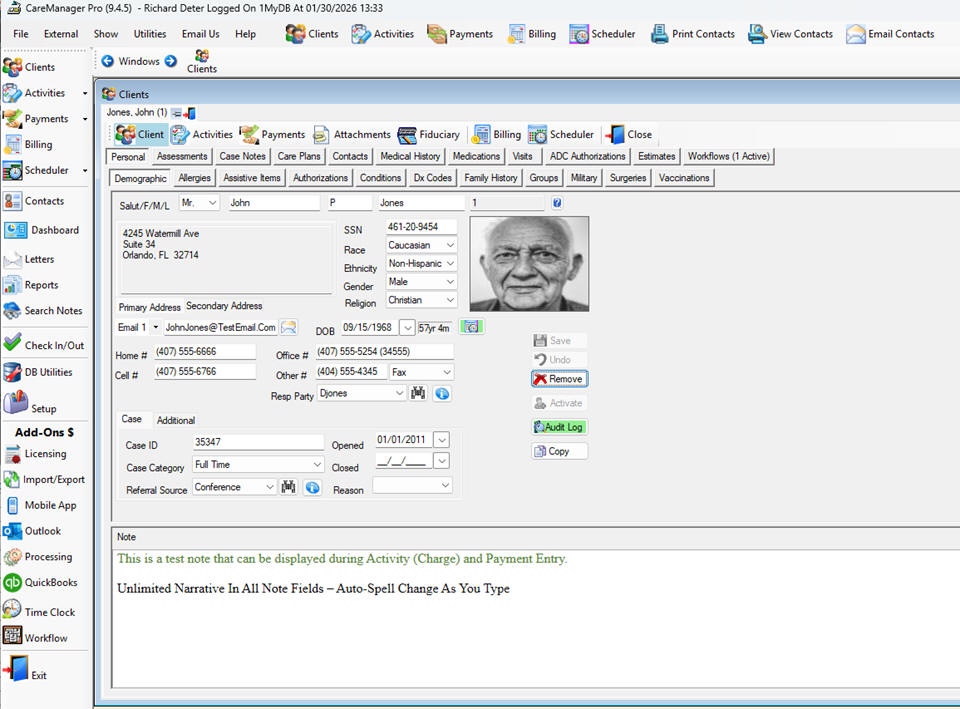Click the green calendar icon beside the age
The height and width of the screenshot is (709, 960).
tap(471, 327)
